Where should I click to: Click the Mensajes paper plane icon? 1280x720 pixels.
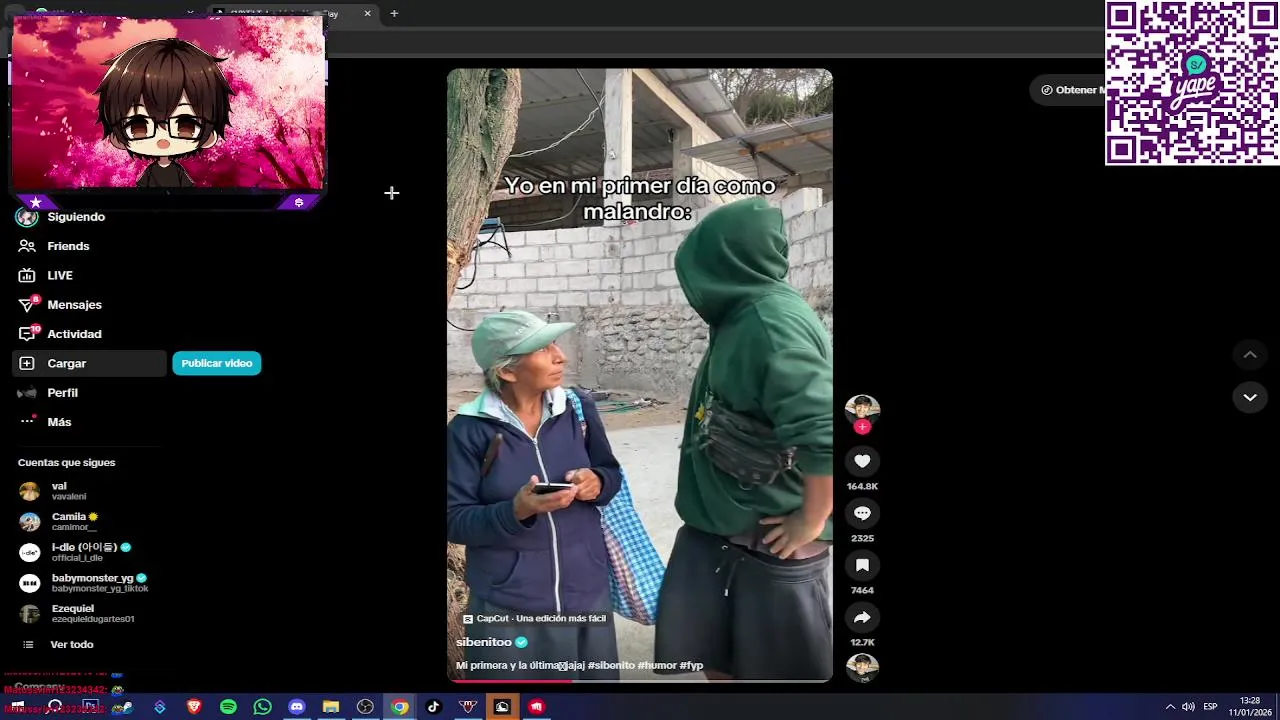(x=27, y=305)
